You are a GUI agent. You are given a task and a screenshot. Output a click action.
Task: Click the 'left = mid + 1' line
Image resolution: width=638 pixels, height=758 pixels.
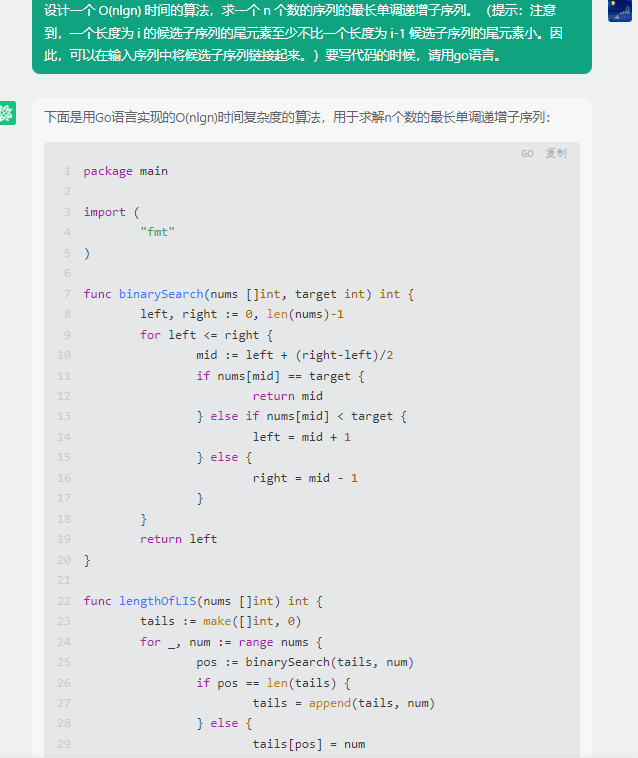click(302, 437)
